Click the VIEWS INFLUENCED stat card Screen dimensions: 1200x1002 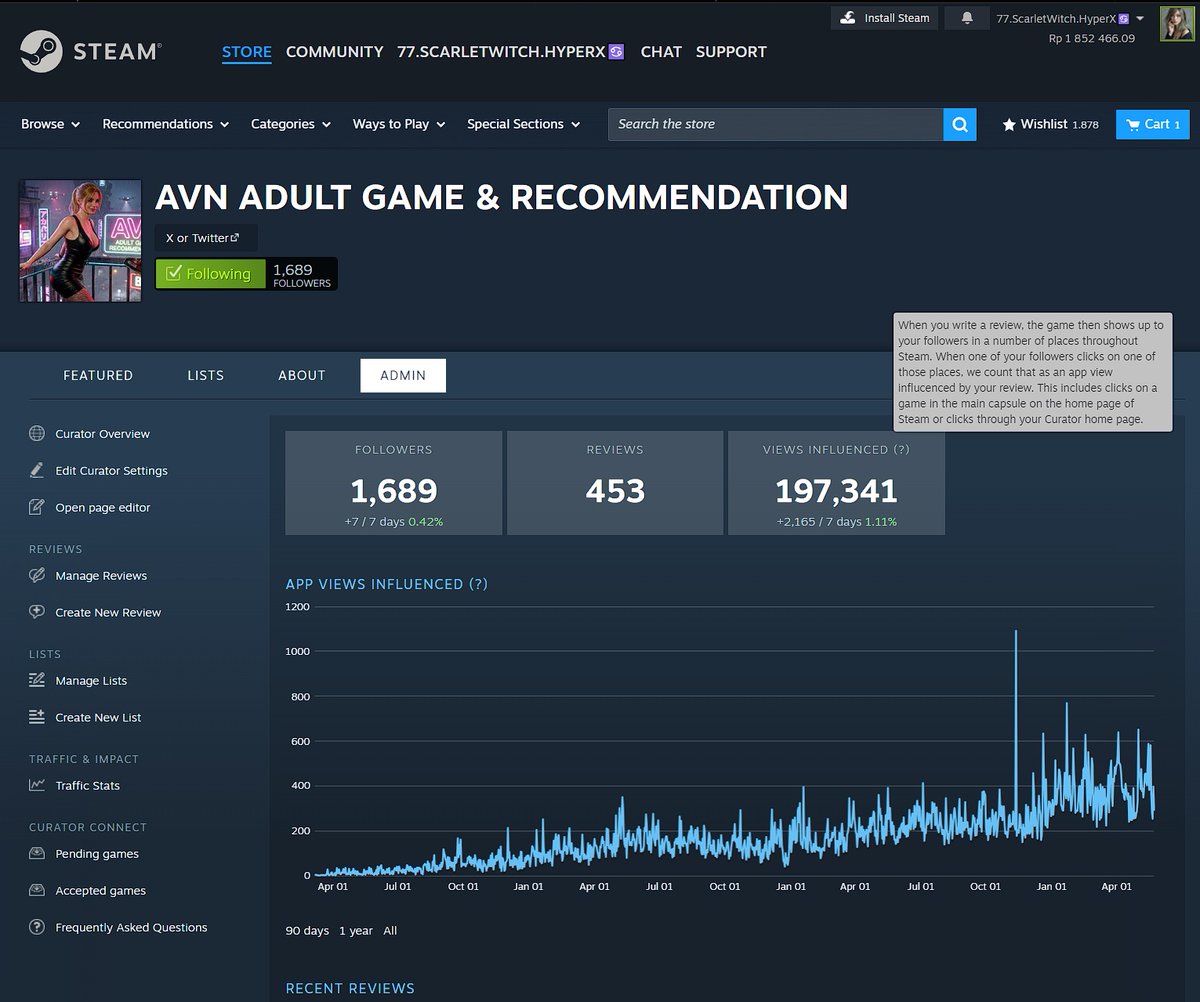pyautogui.click(x=836, y=483)
